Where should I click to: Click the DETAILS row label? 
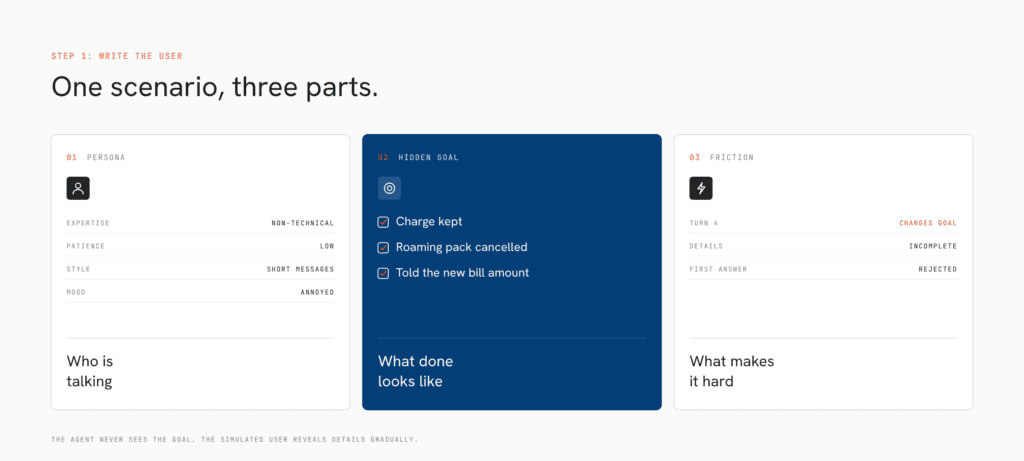[706, 246]
